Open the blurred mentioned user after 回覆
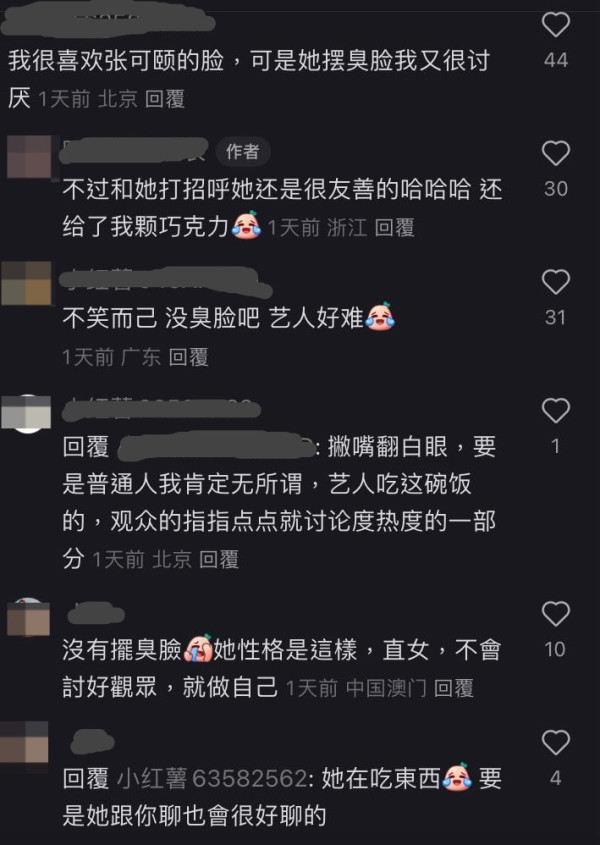 coord(217,447)
